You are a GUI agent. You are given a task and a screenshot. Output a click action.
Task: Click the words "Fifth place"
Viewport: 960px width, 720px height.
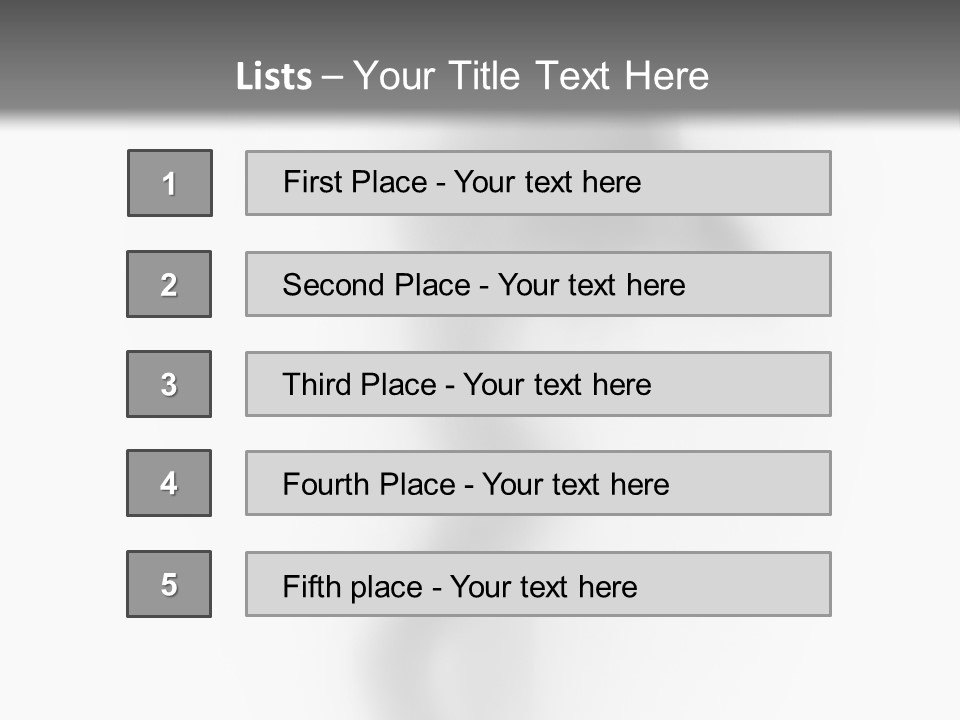click(353, 586)
